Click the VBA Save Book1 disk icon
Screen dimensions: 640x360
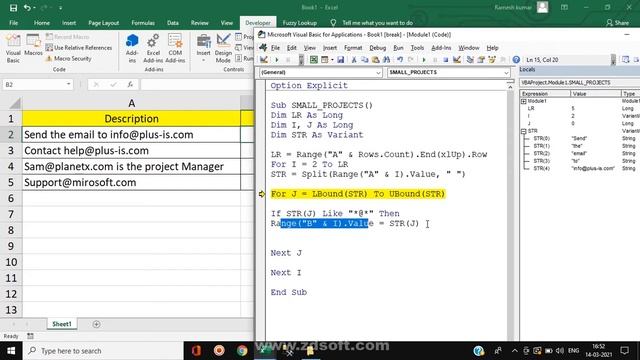tap(340, 60)
